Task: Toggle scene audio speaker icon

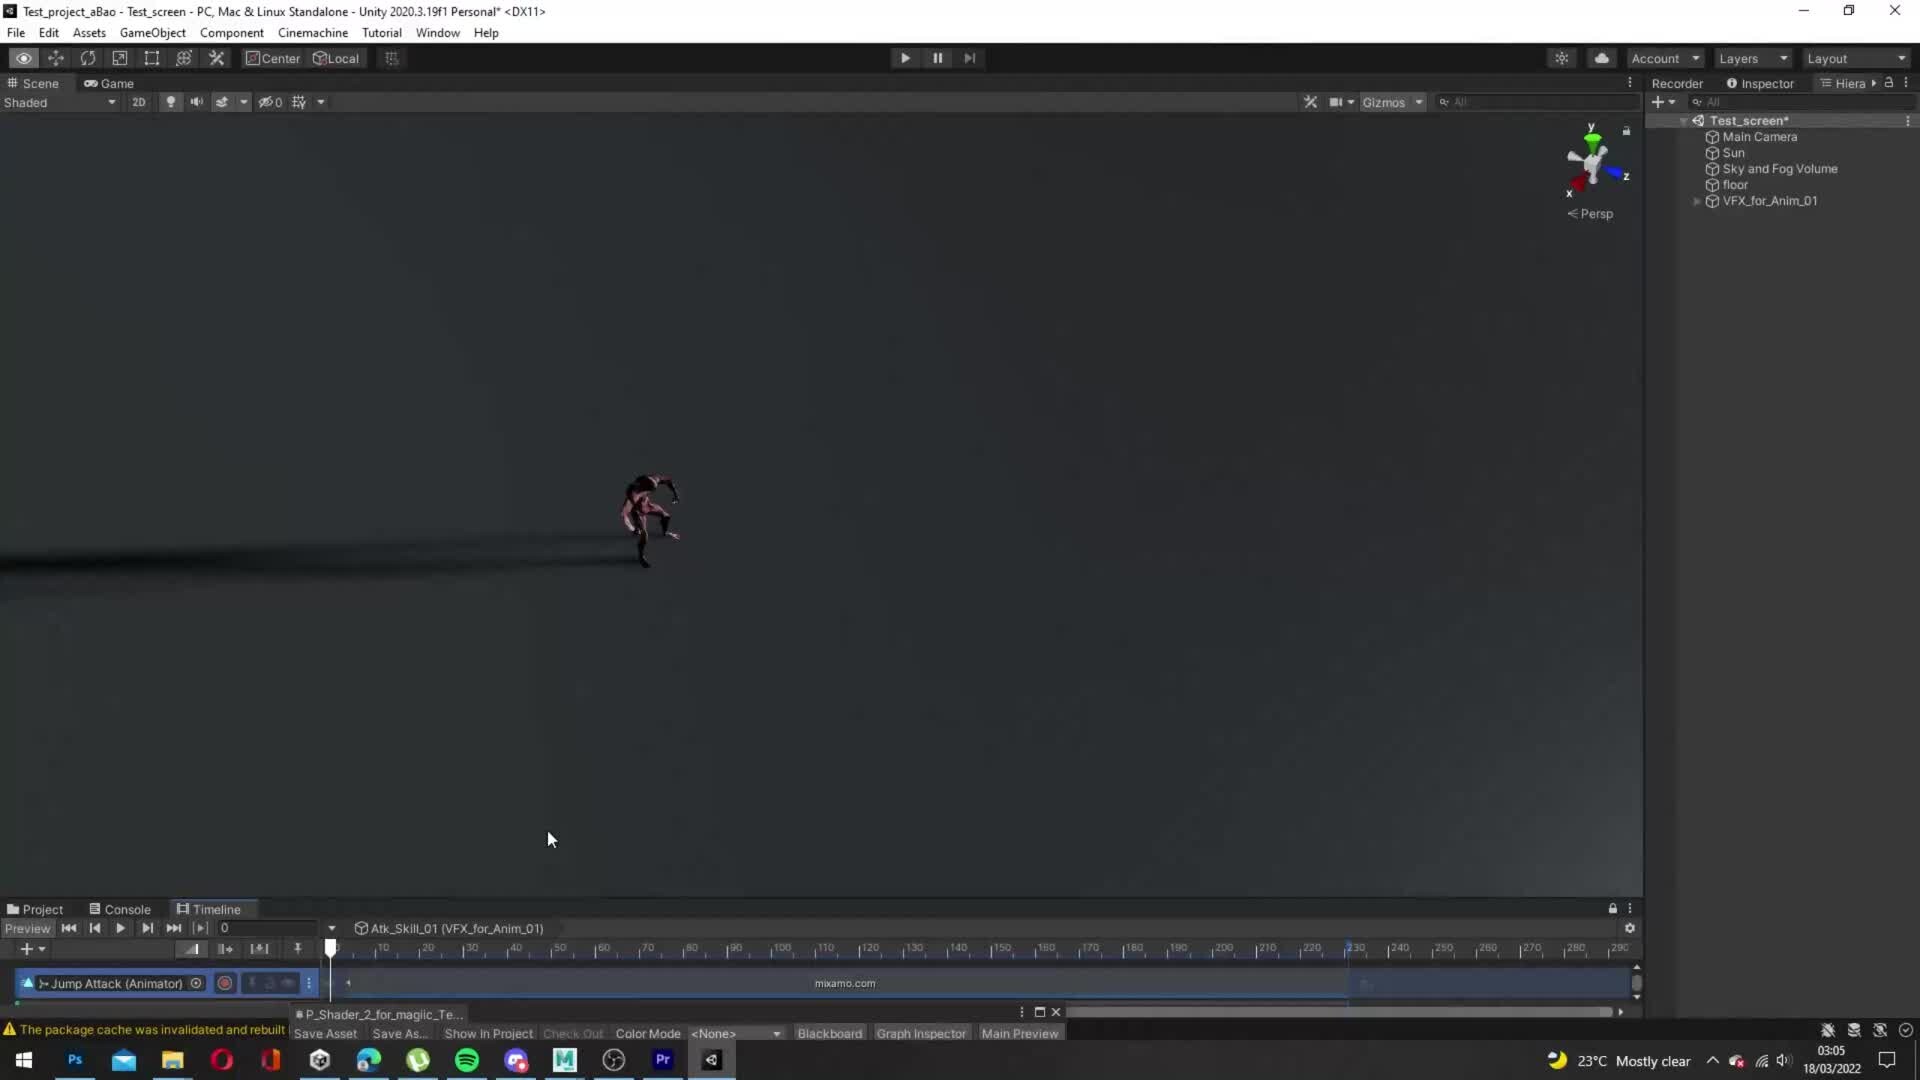Action: pyautogui.click(x=196, y=102)
